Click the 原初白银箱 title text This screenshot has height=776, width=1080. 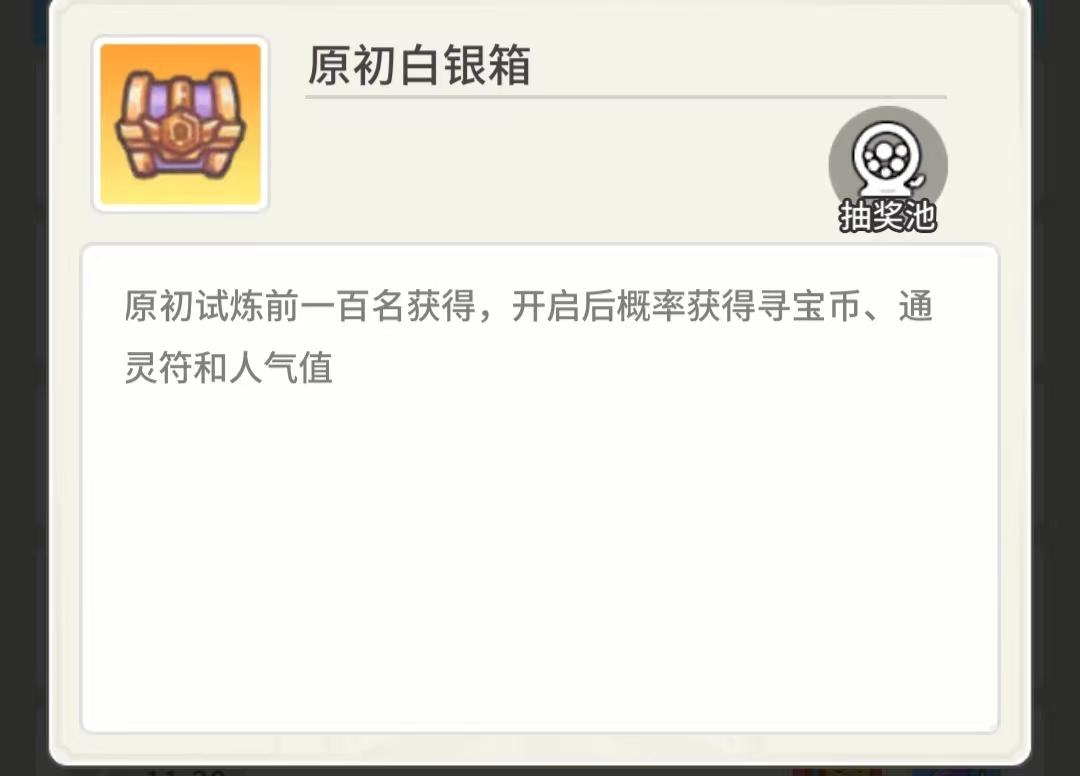(419, 65)
